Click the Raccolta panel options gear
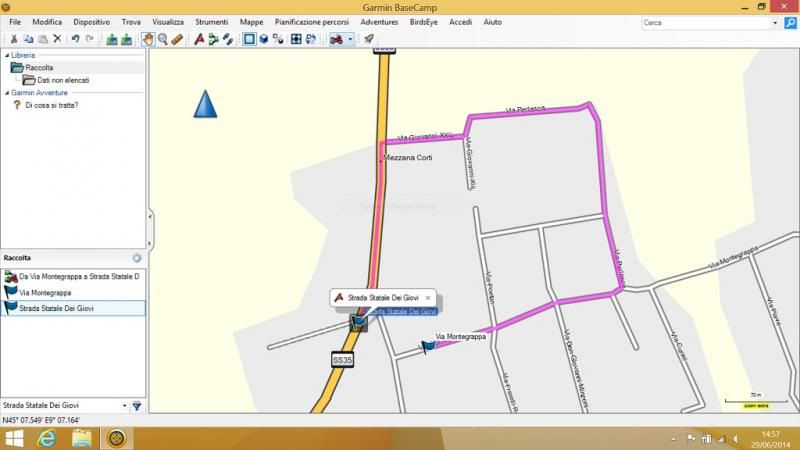This screenshot has height=450, width=800. [137, 258]
